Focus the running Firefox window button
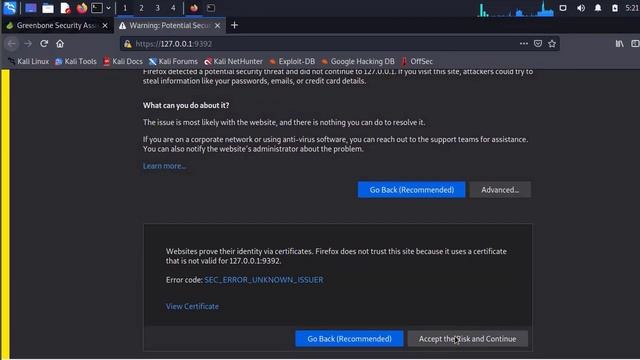640x360 pixels. click(194, 8)
